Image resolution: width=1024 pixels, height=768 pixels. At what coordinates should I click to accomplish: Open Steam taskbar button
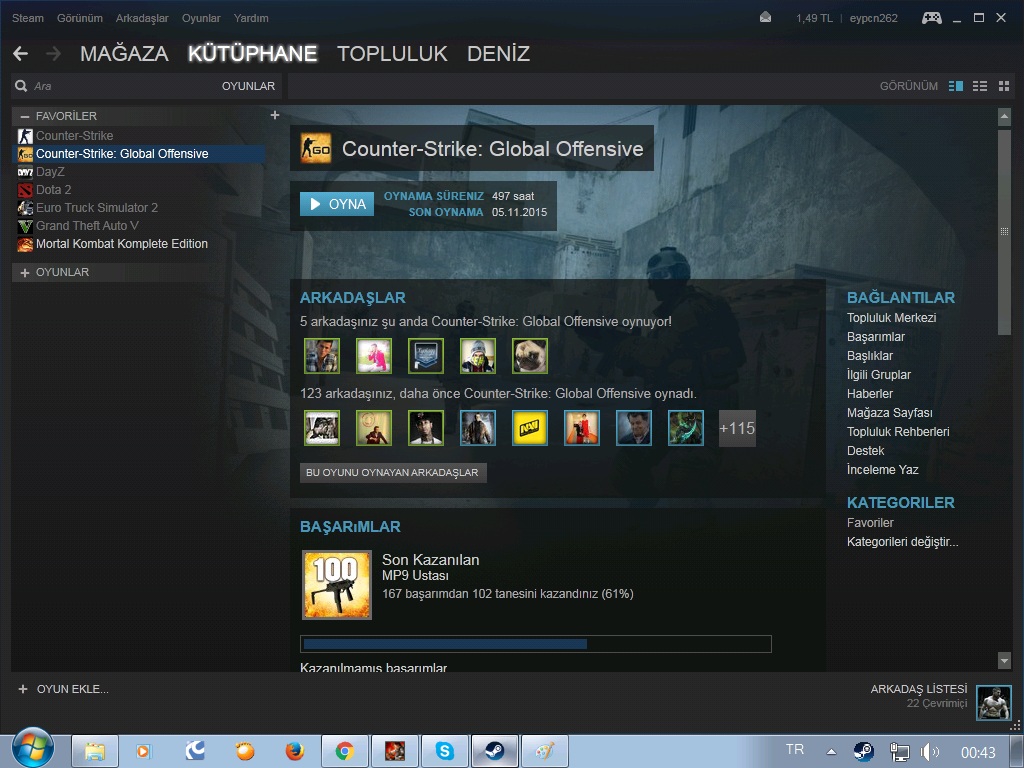tap(494, 751)
